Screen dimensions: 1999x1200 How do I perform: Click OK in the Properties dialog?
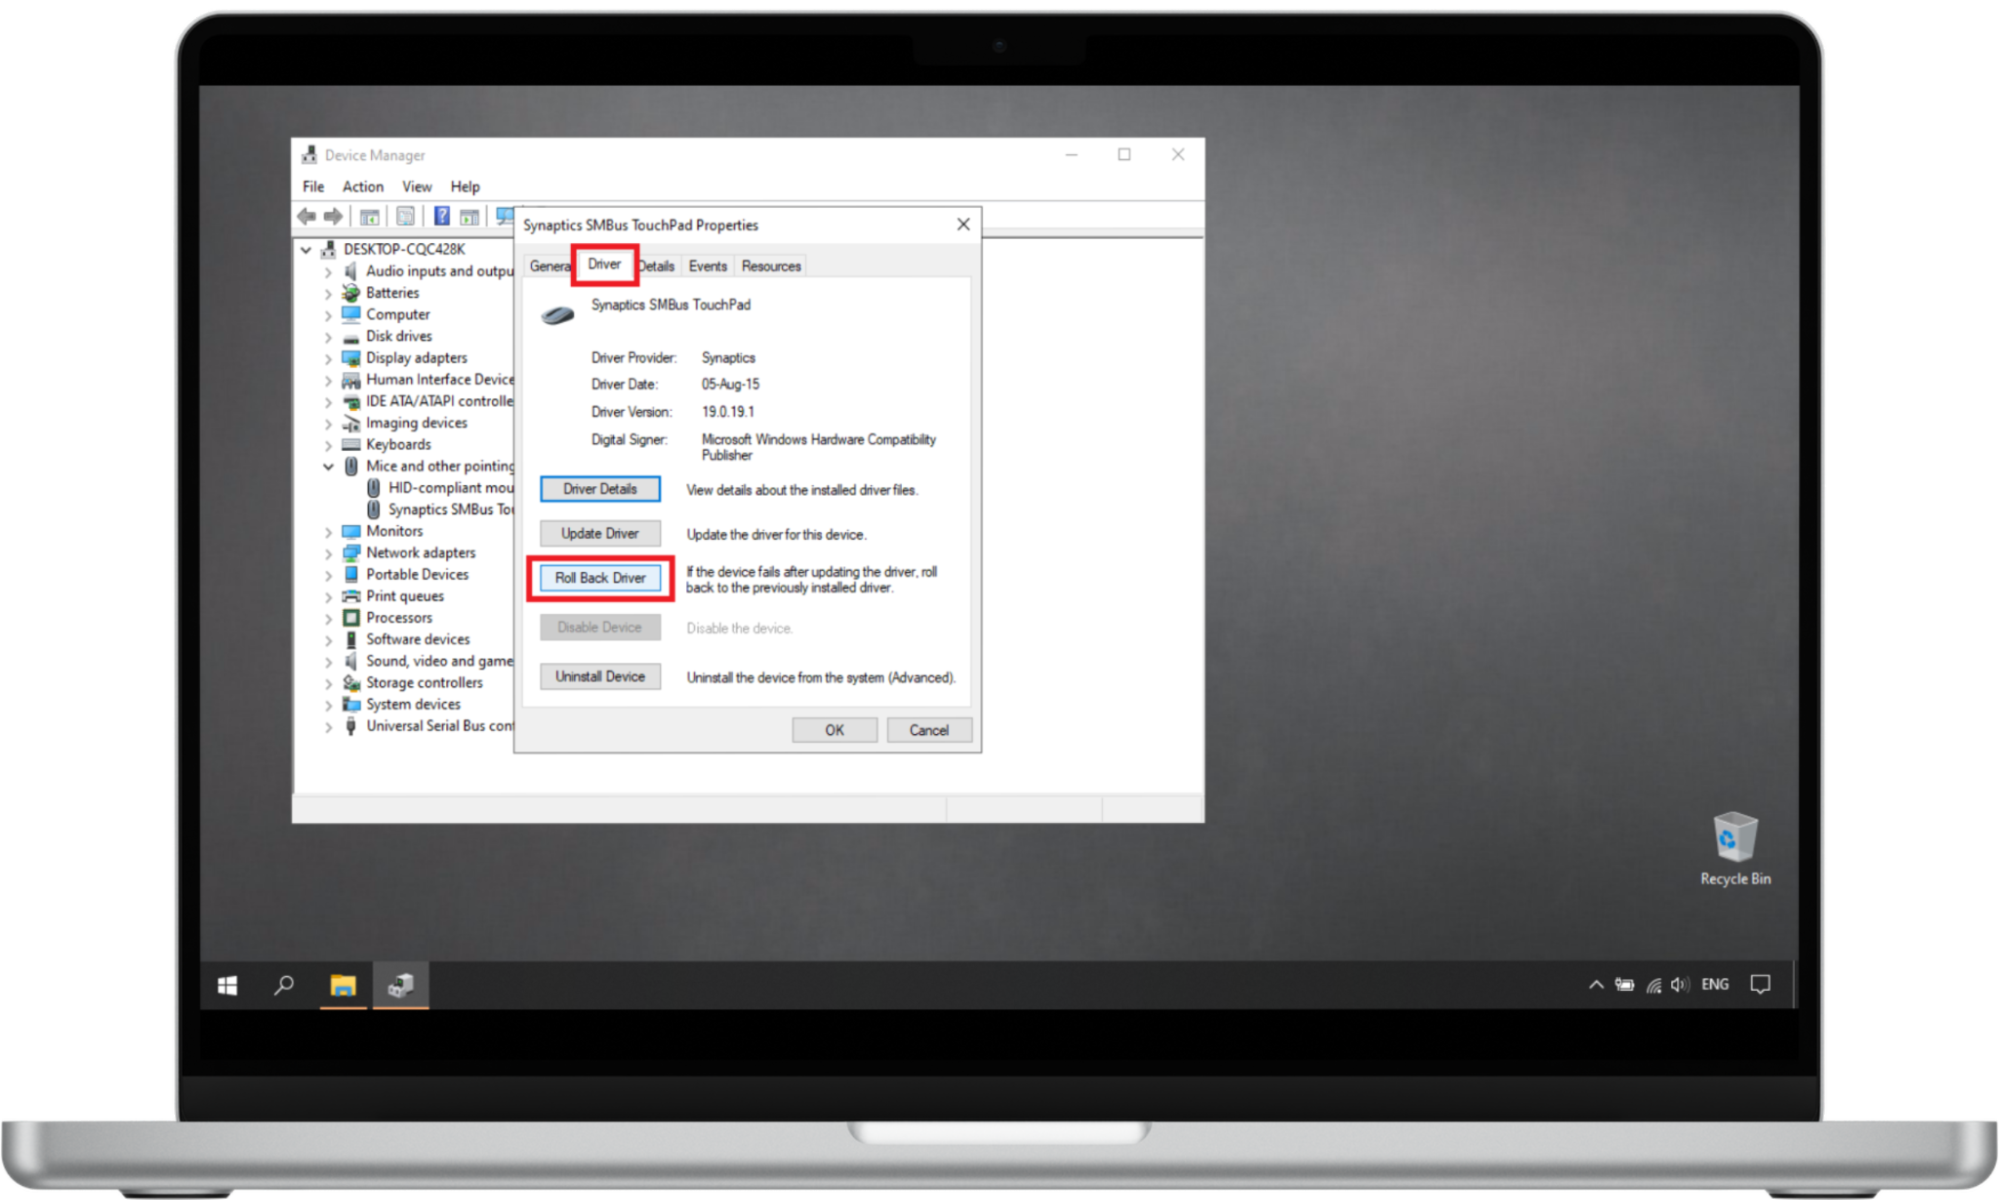point(834,730)
